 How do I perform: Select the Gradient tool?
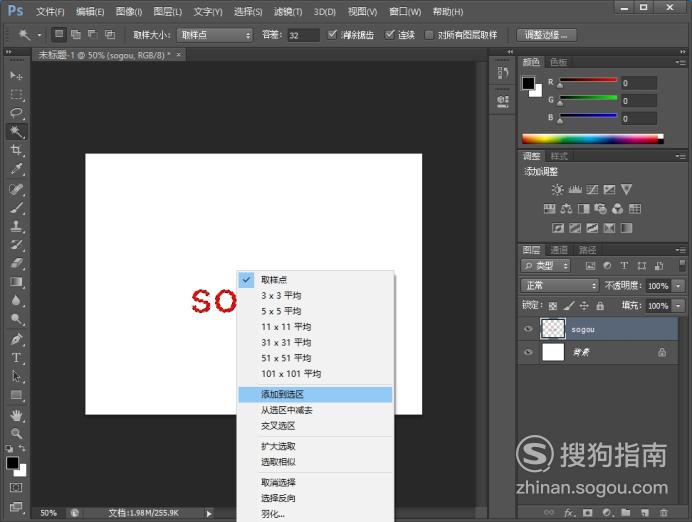pyautogui.click(x=16, y=282)
